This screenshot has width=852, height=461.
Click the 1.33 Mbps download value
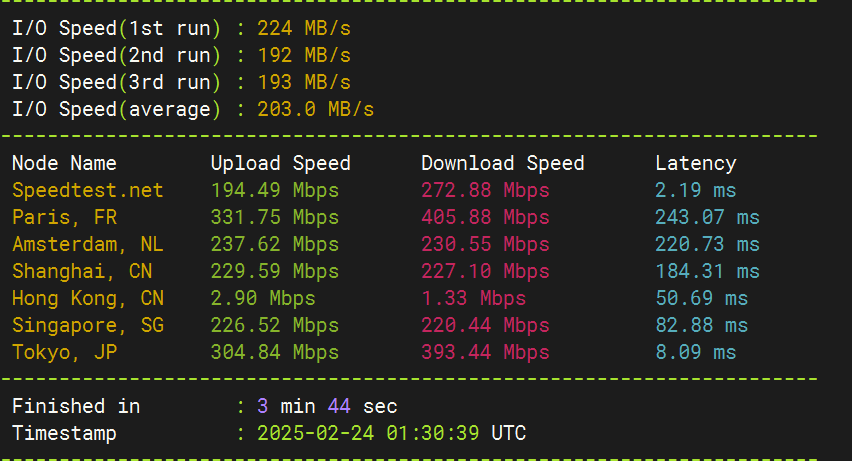pos(473,298)
